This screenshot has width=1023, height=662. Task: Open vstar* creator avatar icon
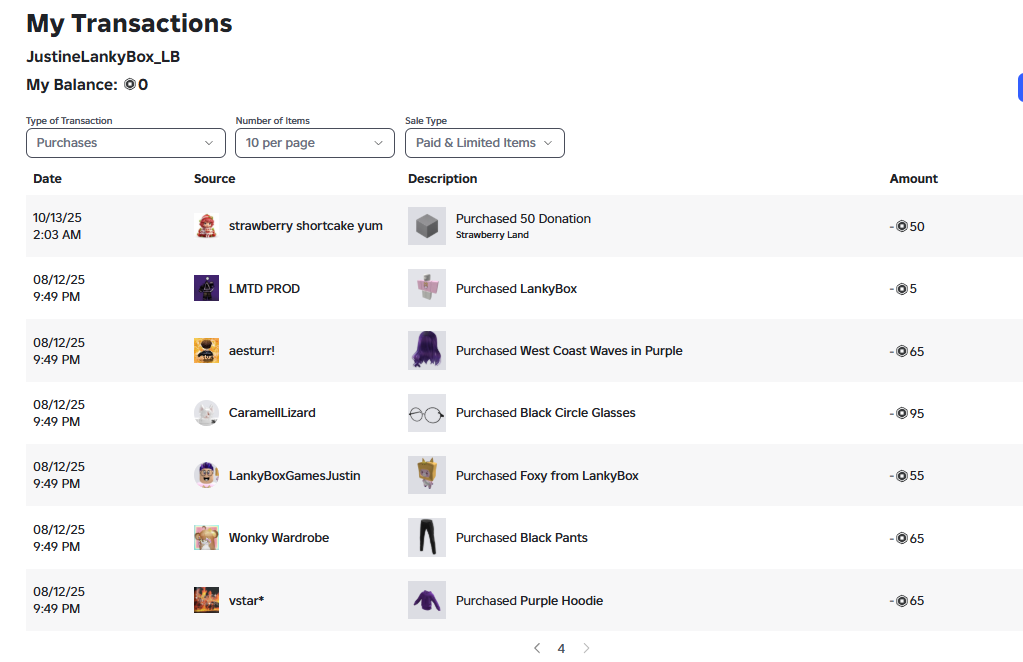[x=206, y=600]
